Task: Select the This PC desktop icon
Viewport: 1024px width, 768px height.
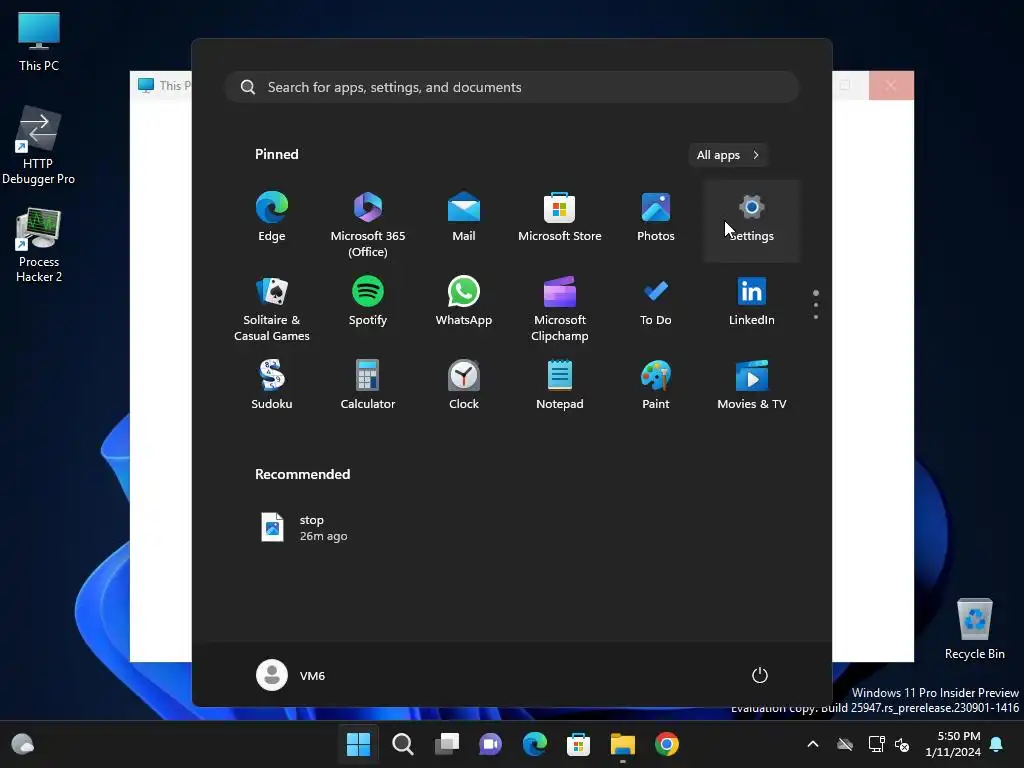Action: (x=39, y=42)
